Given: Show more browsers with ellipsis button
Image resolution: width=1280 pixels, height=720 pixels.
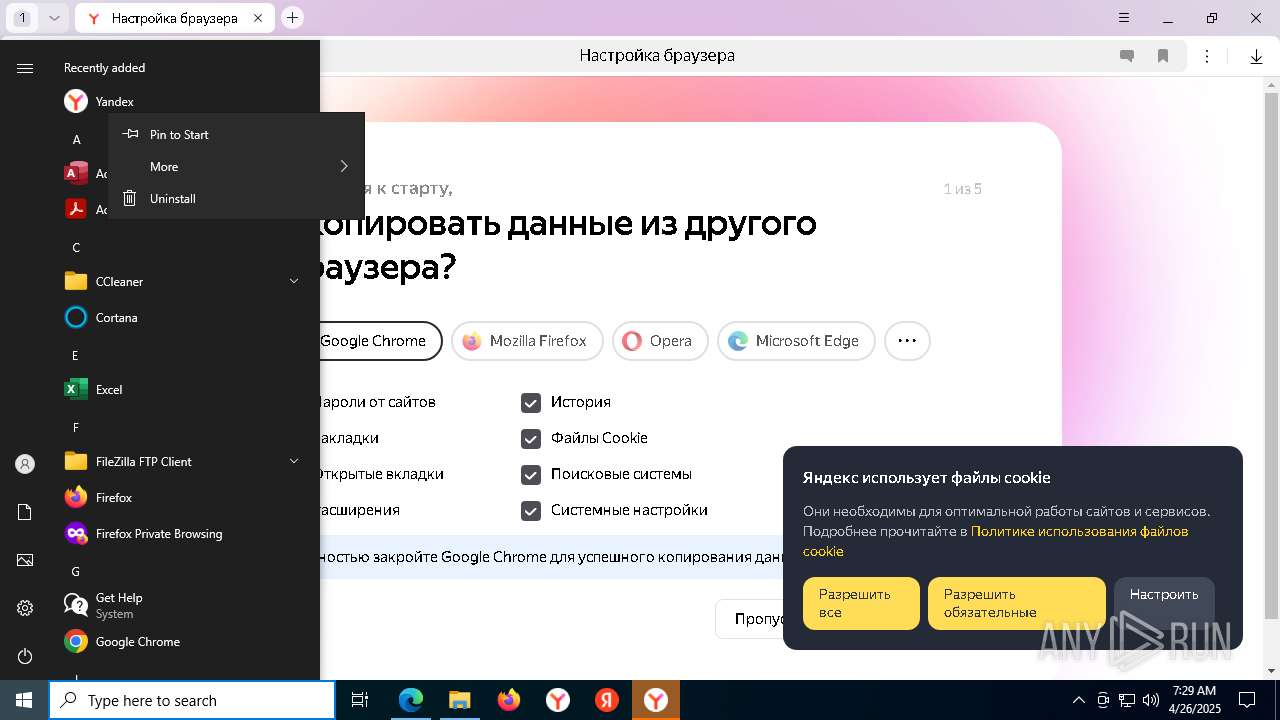Looking at the screenshot, I should click(x=907, y=341).
